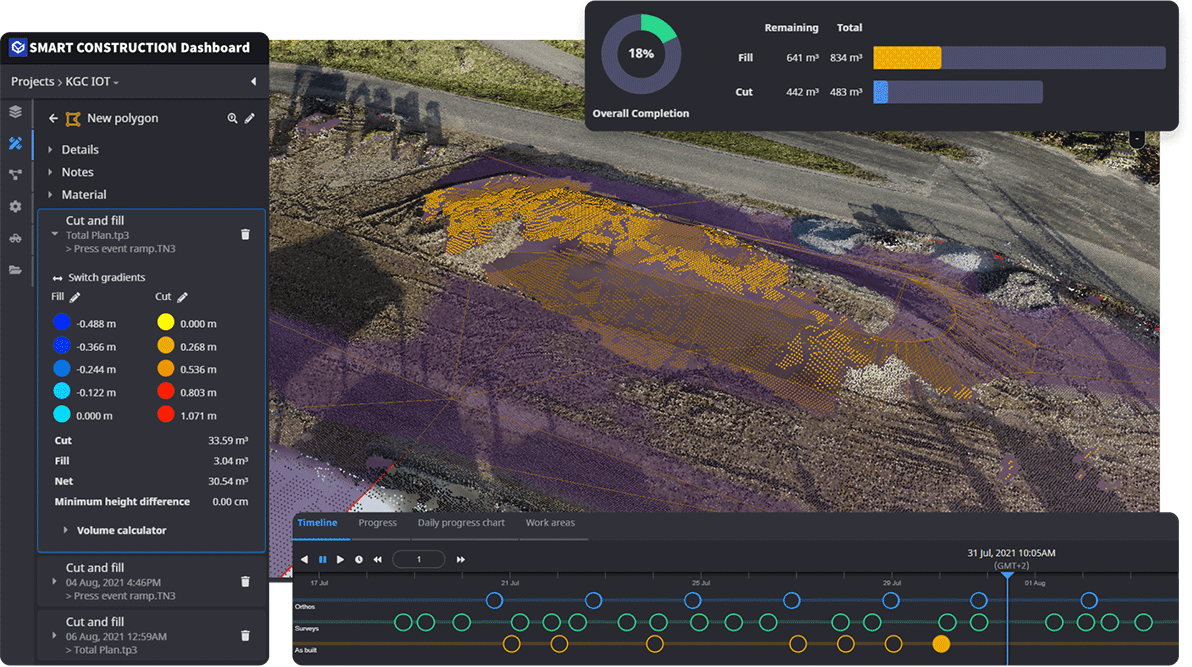Pick the yellow 0.000 m Cut swatch

[x=165, y=323]
